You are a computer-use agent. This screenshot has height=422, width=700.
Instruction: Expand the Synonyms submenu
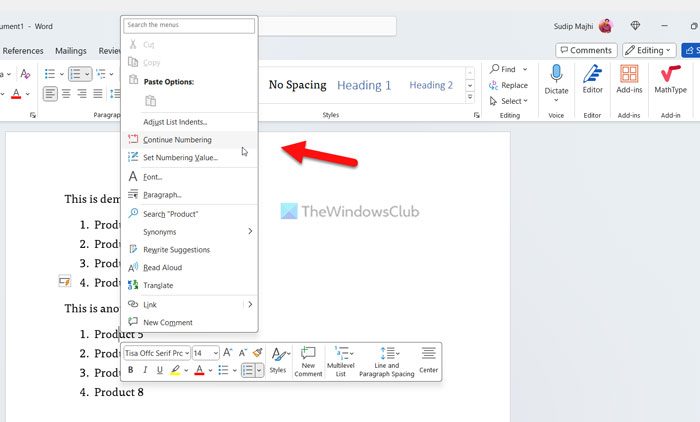[x=250, y=231]
